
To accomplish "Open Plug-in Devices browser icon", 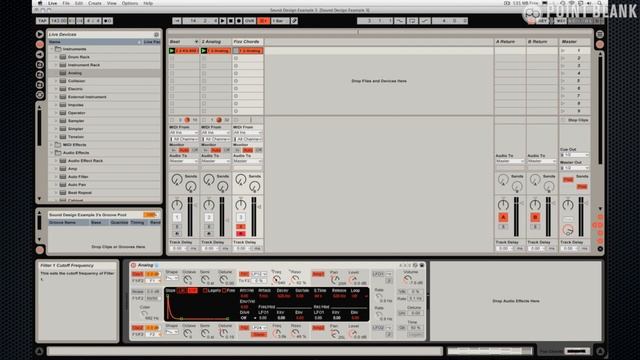I will coord(40,54).
